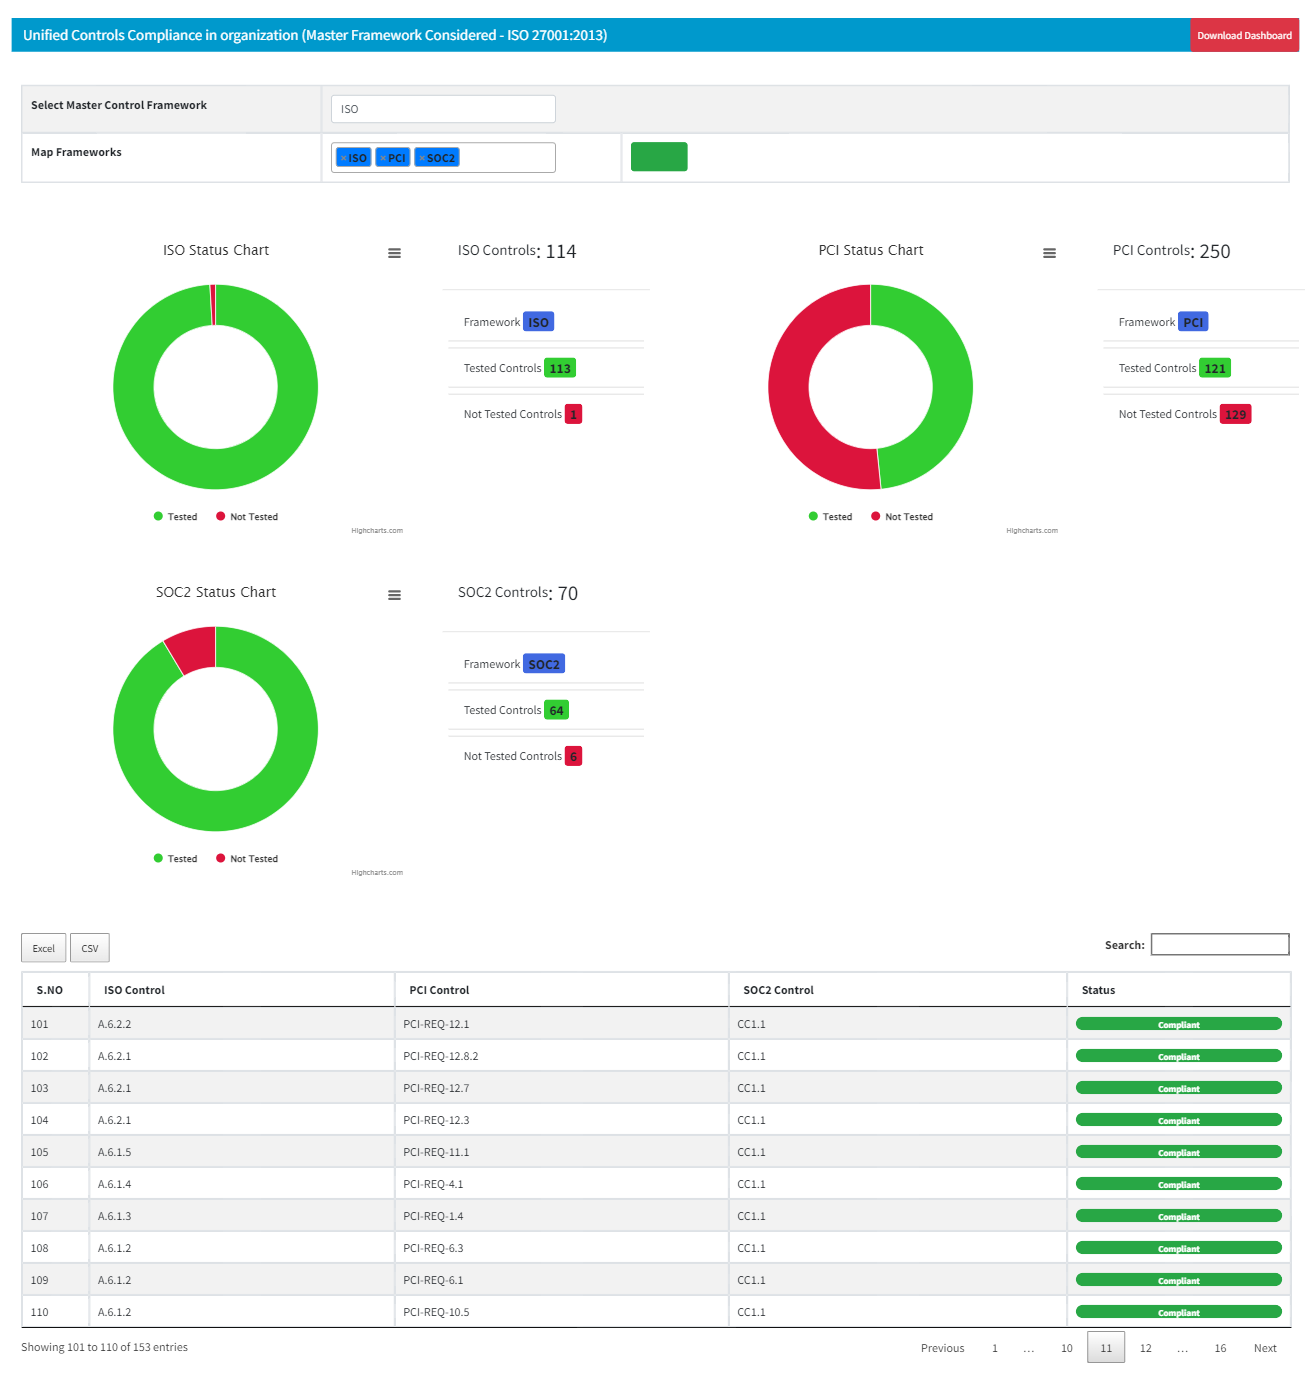Click the Download Dashboard button

[x=1243, y=35]
